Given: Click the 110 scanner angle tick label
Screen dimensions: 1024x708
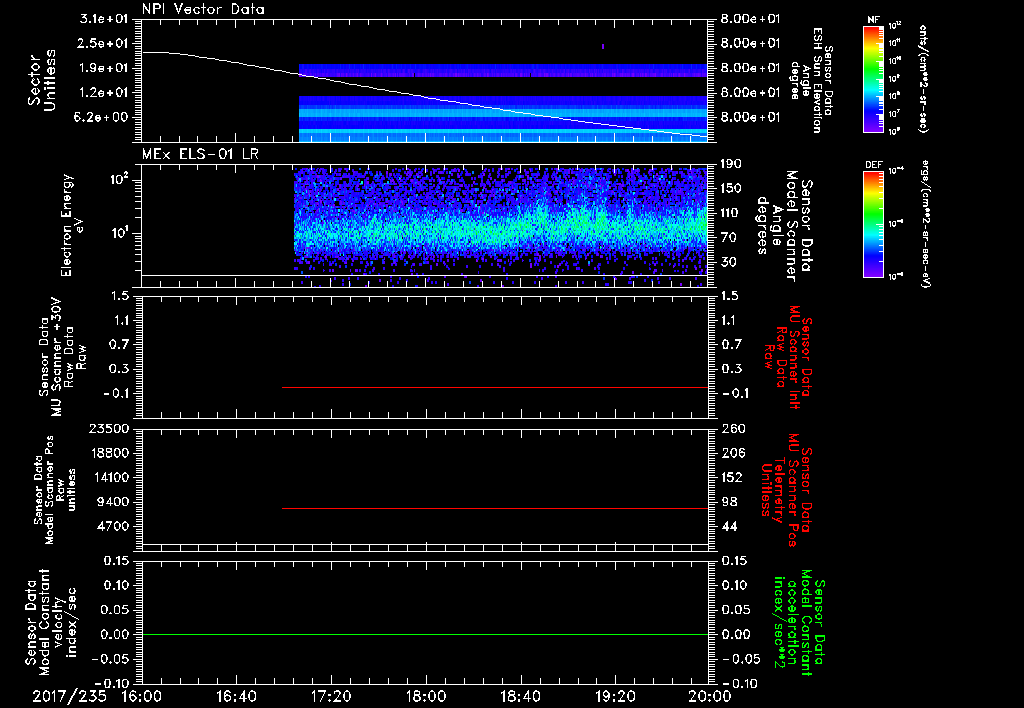Looking at the screenshot, I should (731, 213).
